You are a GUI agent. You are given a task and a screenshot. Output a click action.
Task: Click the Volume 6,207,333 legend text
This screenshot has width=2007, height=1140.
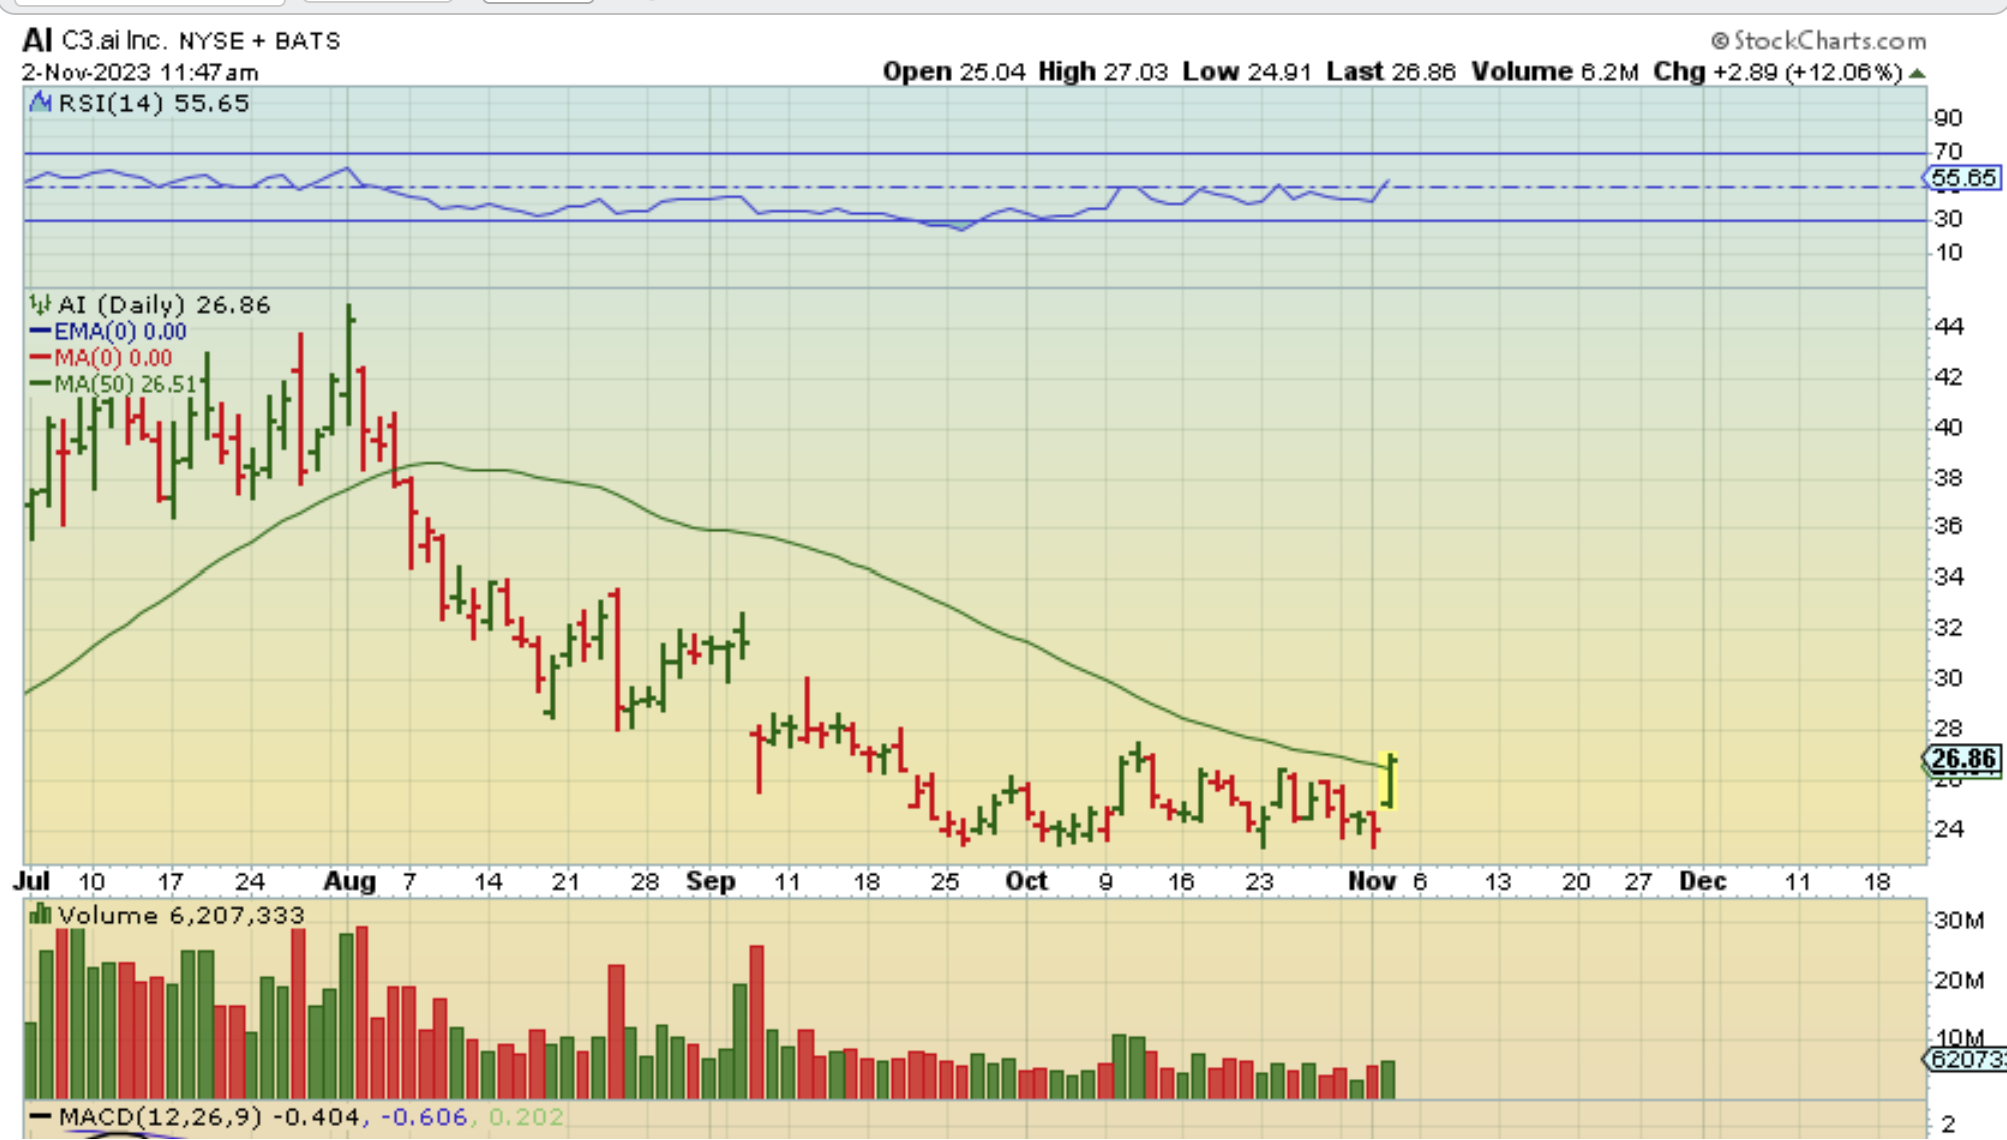(x=181, y=915)
